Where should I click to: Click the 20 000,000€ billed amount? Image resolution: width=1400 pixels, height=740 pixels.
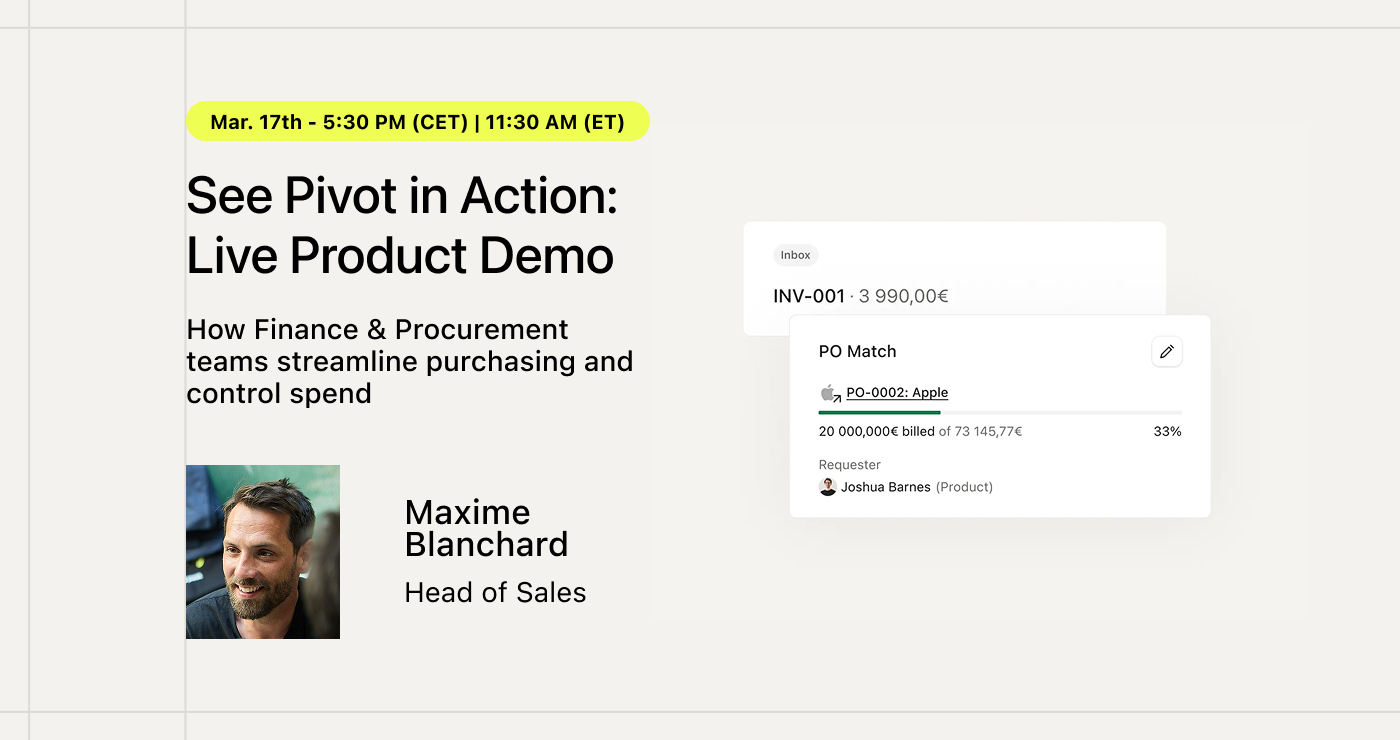click(x=877, y=432)
